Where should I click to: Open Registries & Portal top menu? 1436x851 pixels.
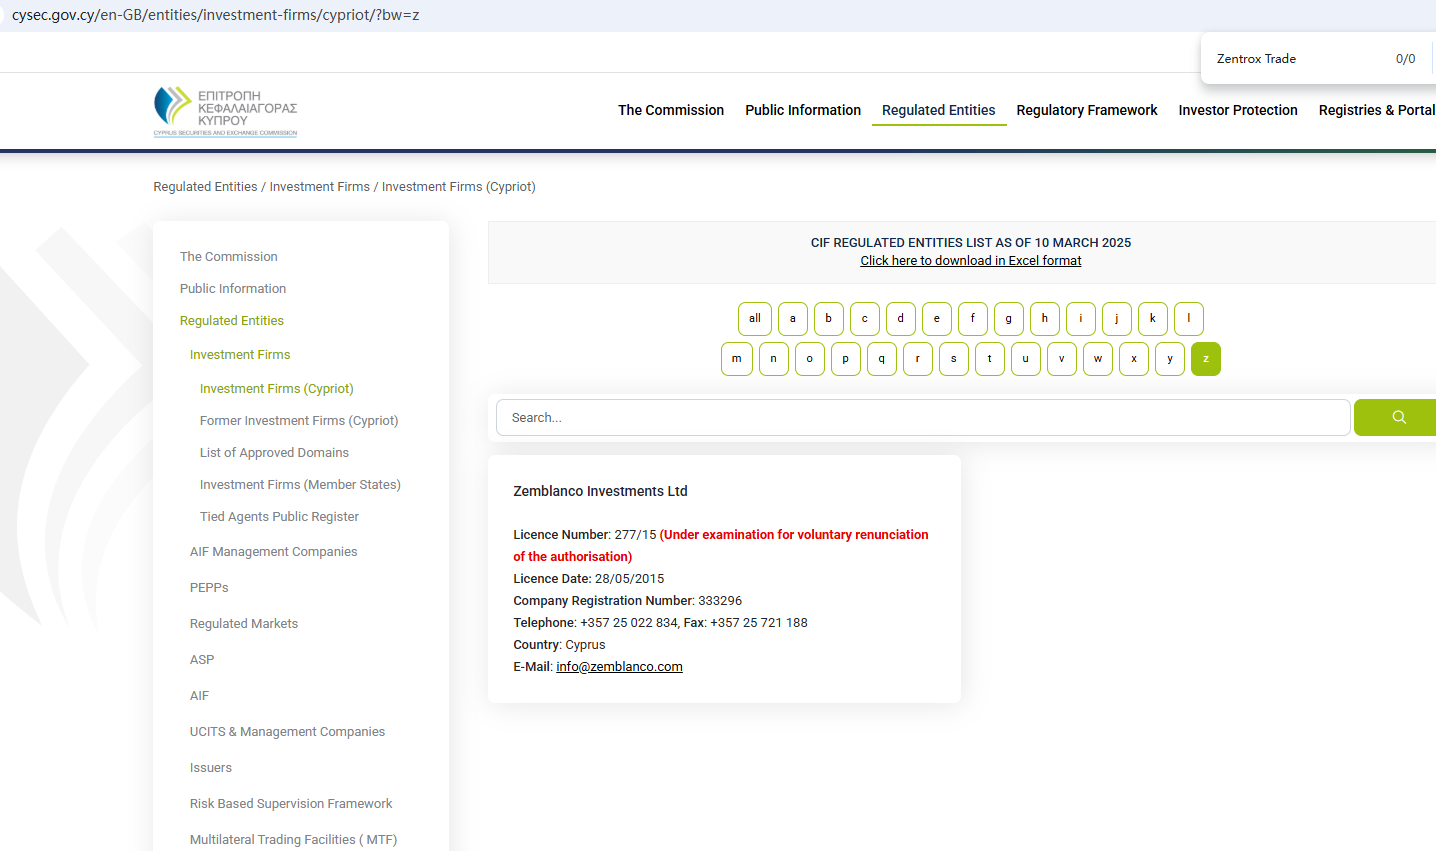tap(1377, 110)
